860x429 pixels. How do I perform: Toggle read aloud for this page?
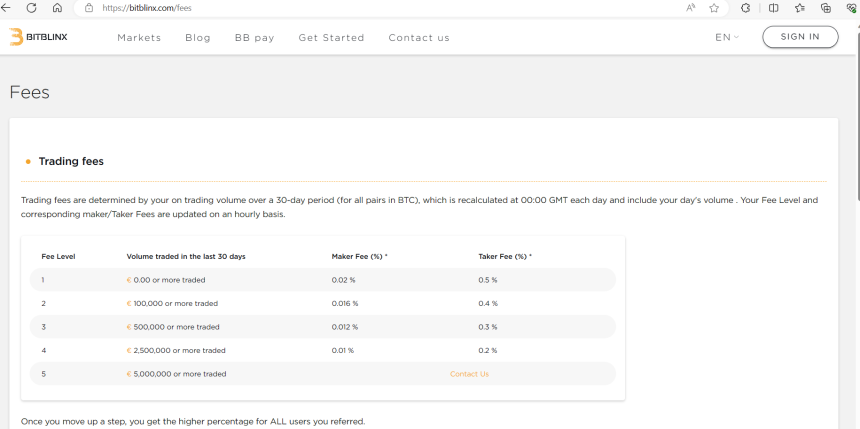[690, 8]
